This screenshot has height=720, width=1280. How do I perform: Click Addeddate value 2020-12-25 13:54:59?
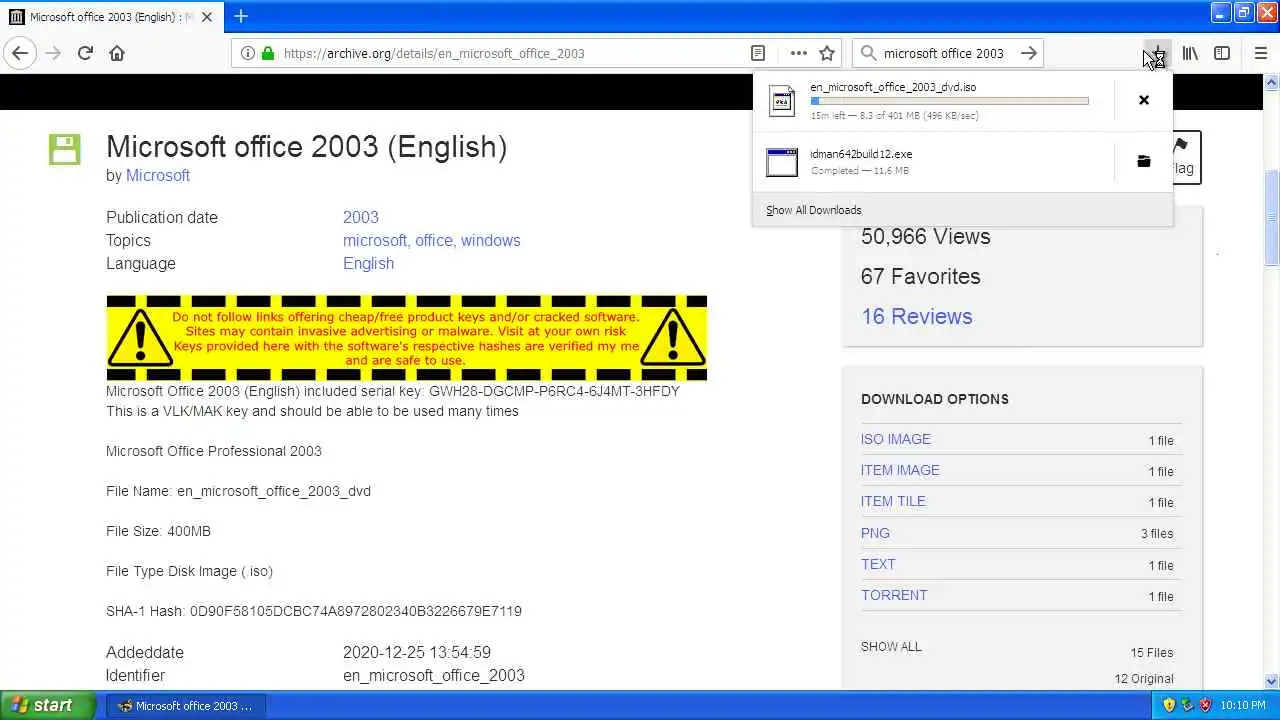tap(417, 652)
